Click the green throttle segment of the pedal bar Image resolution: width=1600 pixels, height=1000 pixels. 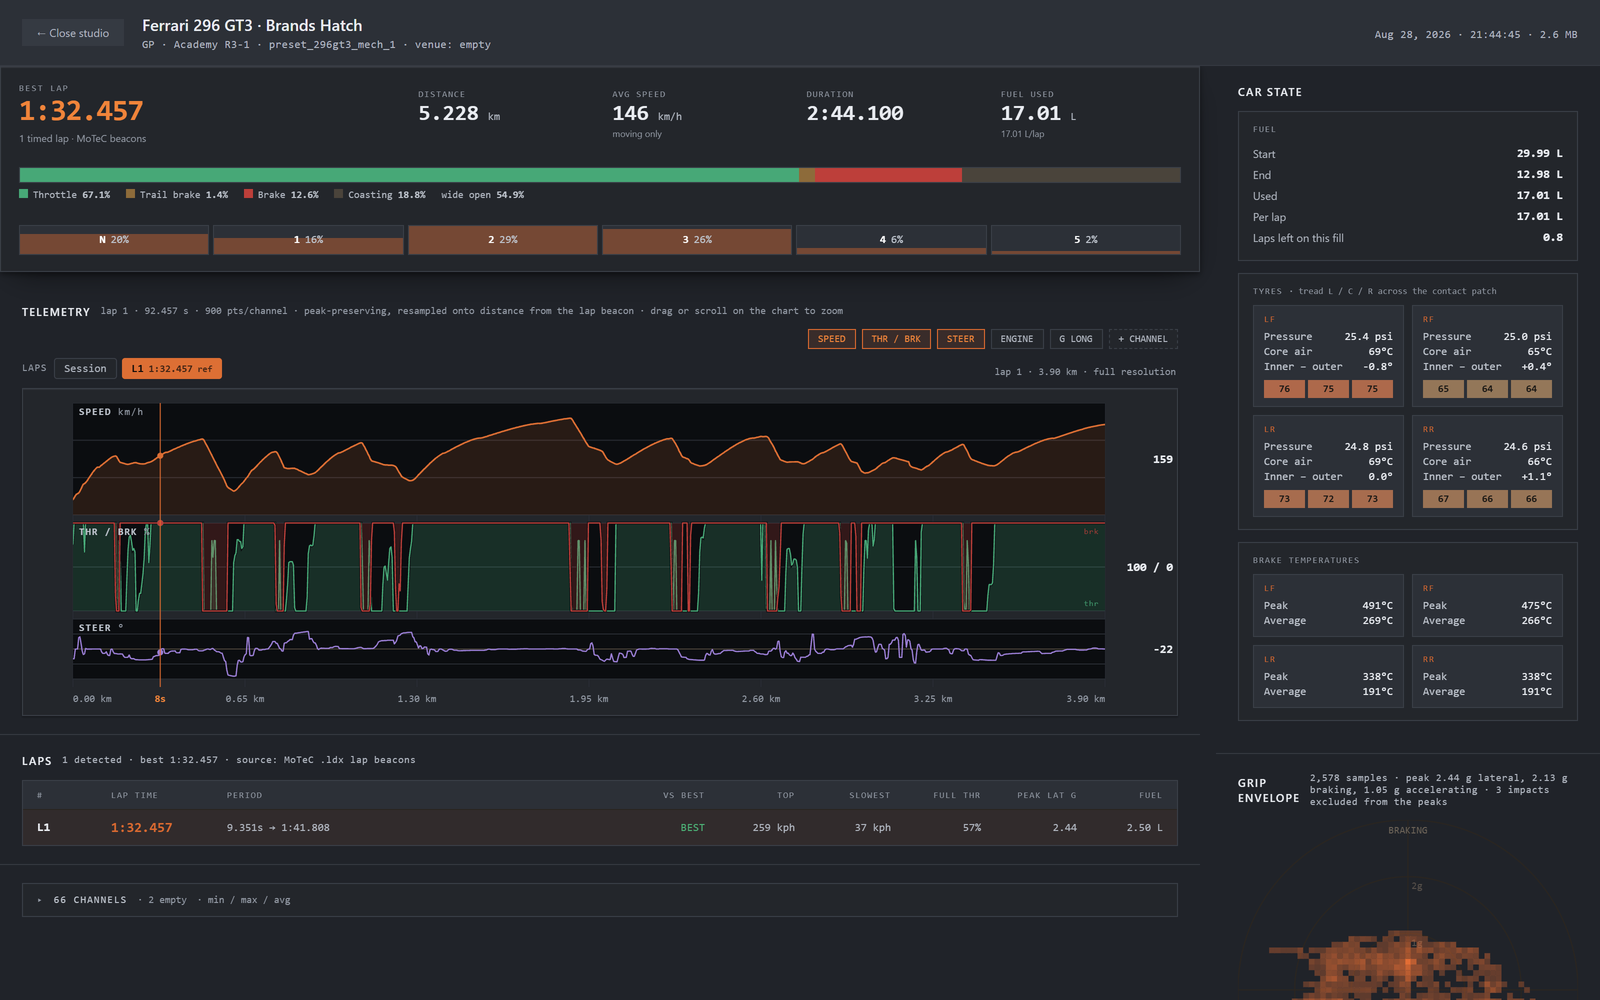click(x=409, y=175)
